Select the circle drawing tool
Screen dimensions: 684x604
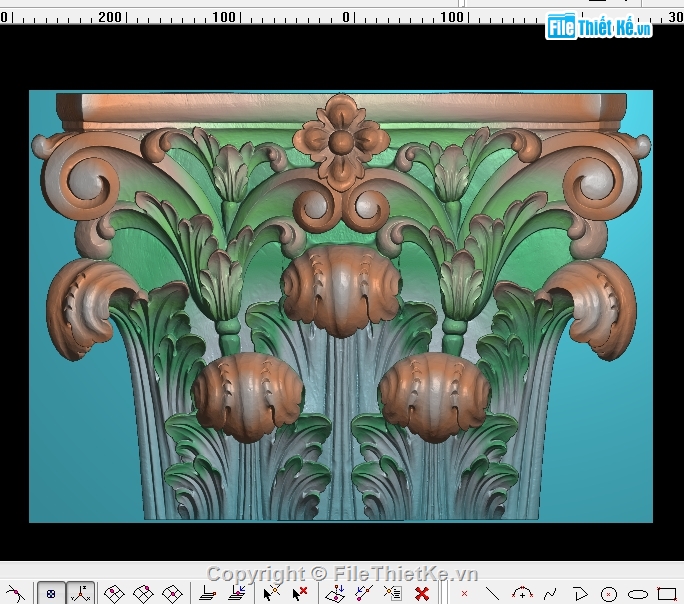[609, 594]
